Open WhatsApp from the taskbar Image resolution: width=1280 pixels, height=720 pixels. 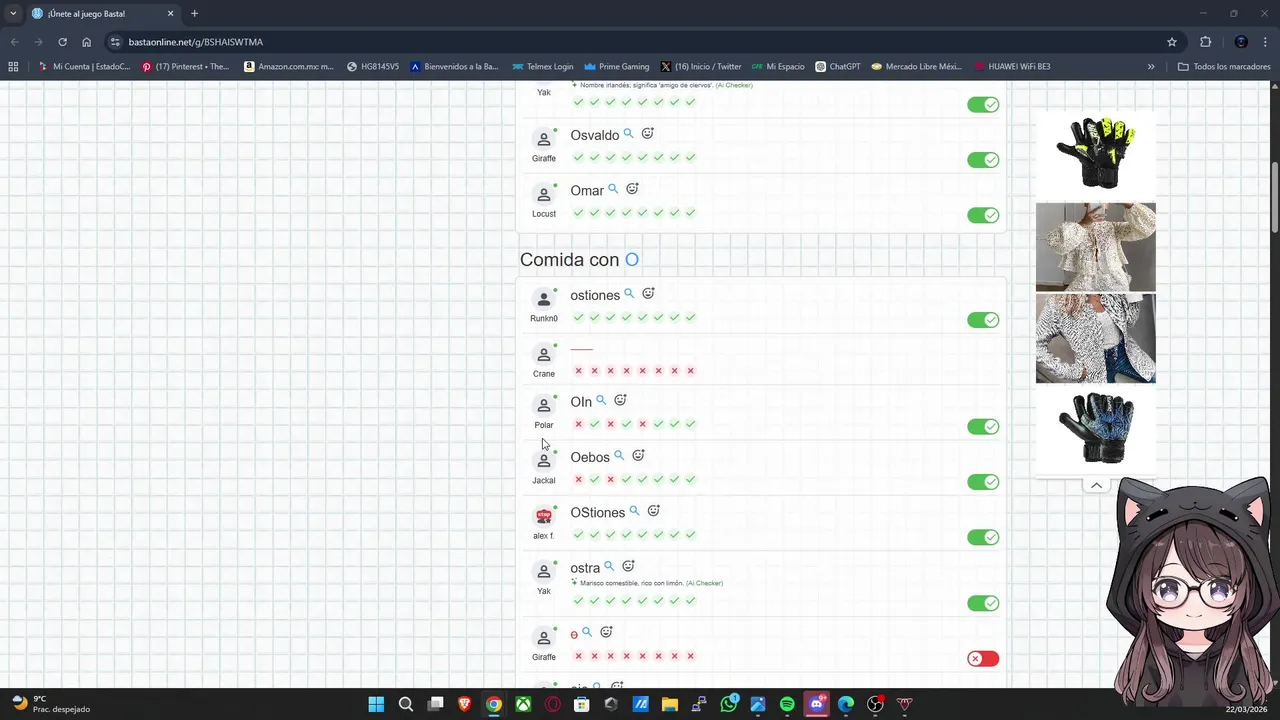pyautogui.click(x=729, y=704)
